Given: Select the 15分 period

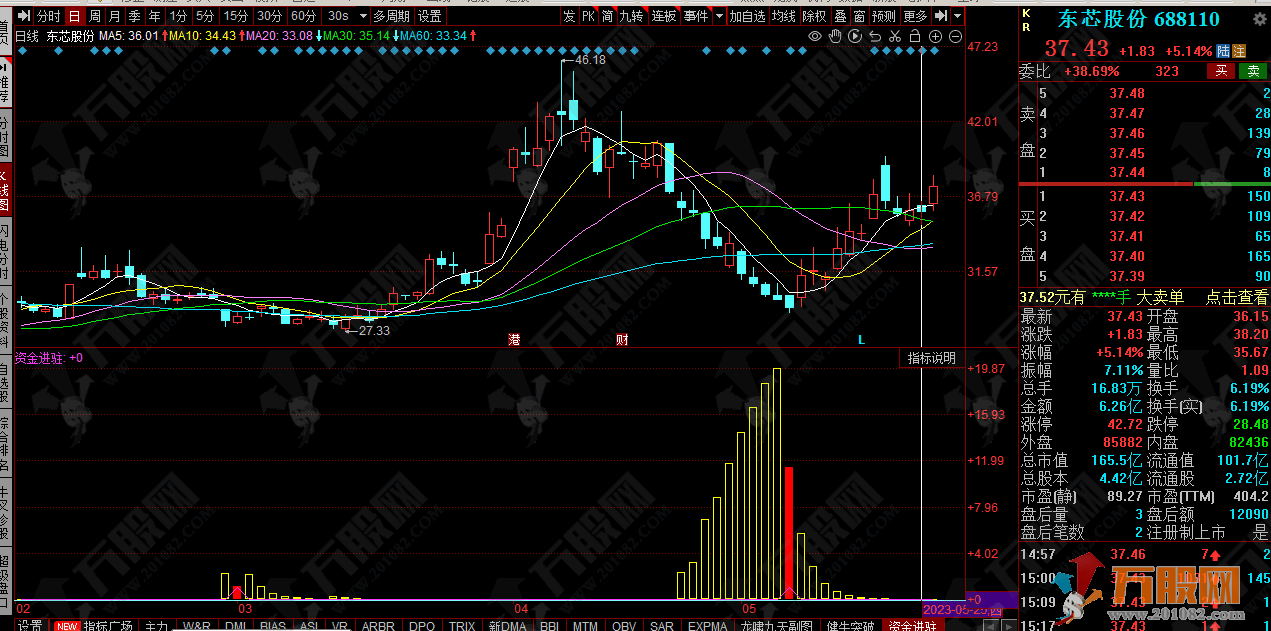Looking at the screenshot, I should pos(236,16).
